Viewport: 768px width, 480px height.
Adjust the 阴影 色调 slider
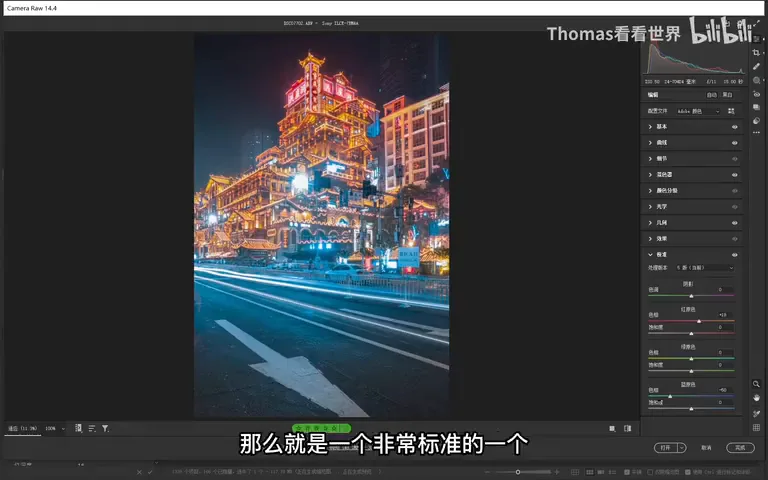(x=691, y=296)
